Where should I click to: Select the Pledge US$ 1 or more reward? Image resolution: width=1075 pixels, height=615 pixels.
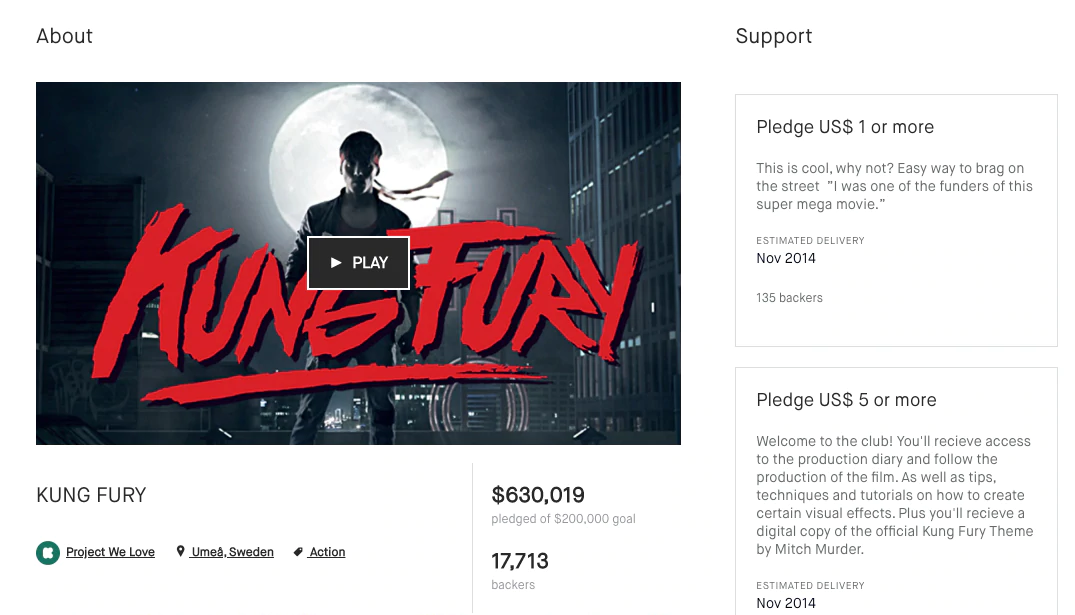click(x=845, y=127)
